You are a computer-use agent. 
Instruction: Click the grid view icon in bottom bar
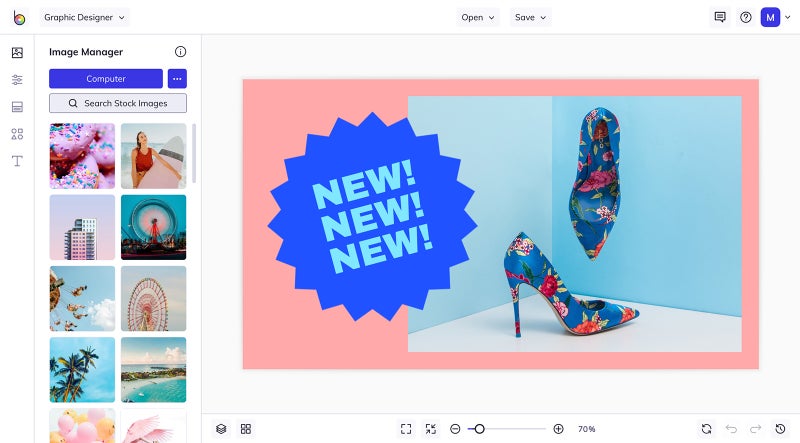click(246, 429)
